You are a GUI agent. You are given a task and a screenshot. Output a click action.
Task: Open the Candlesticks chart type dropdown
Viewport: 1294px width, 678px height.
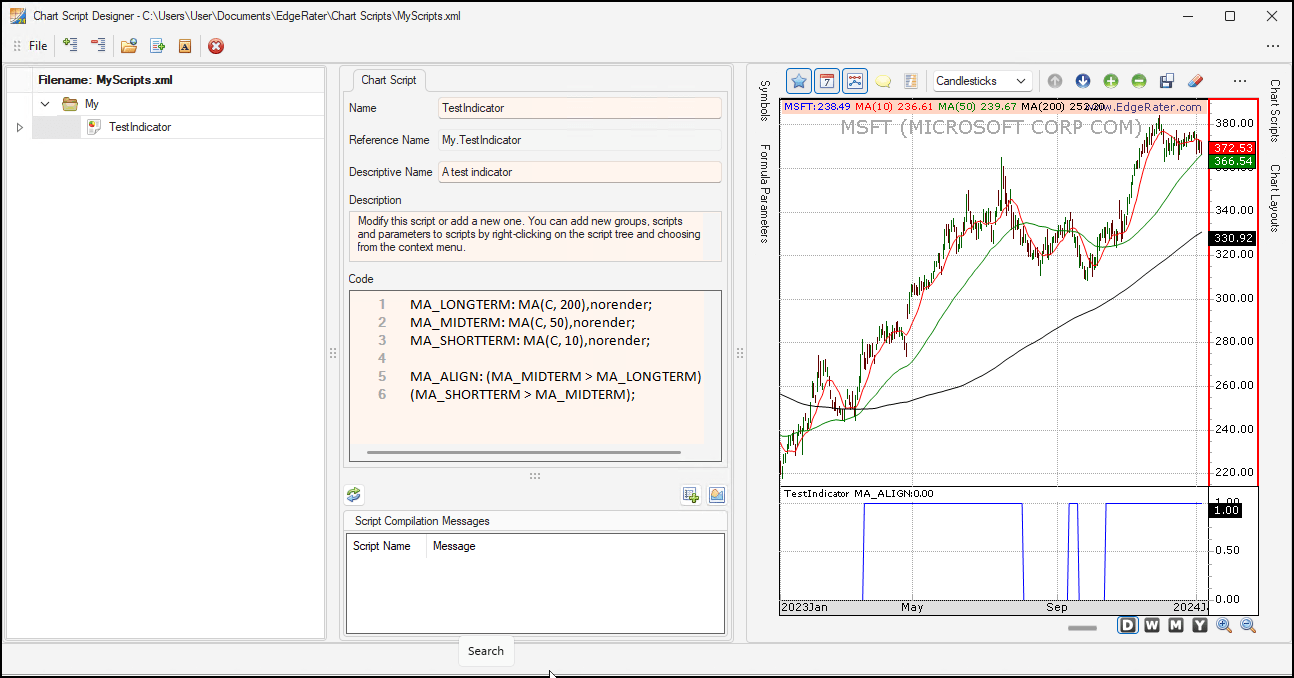click(x=981, y=80)
